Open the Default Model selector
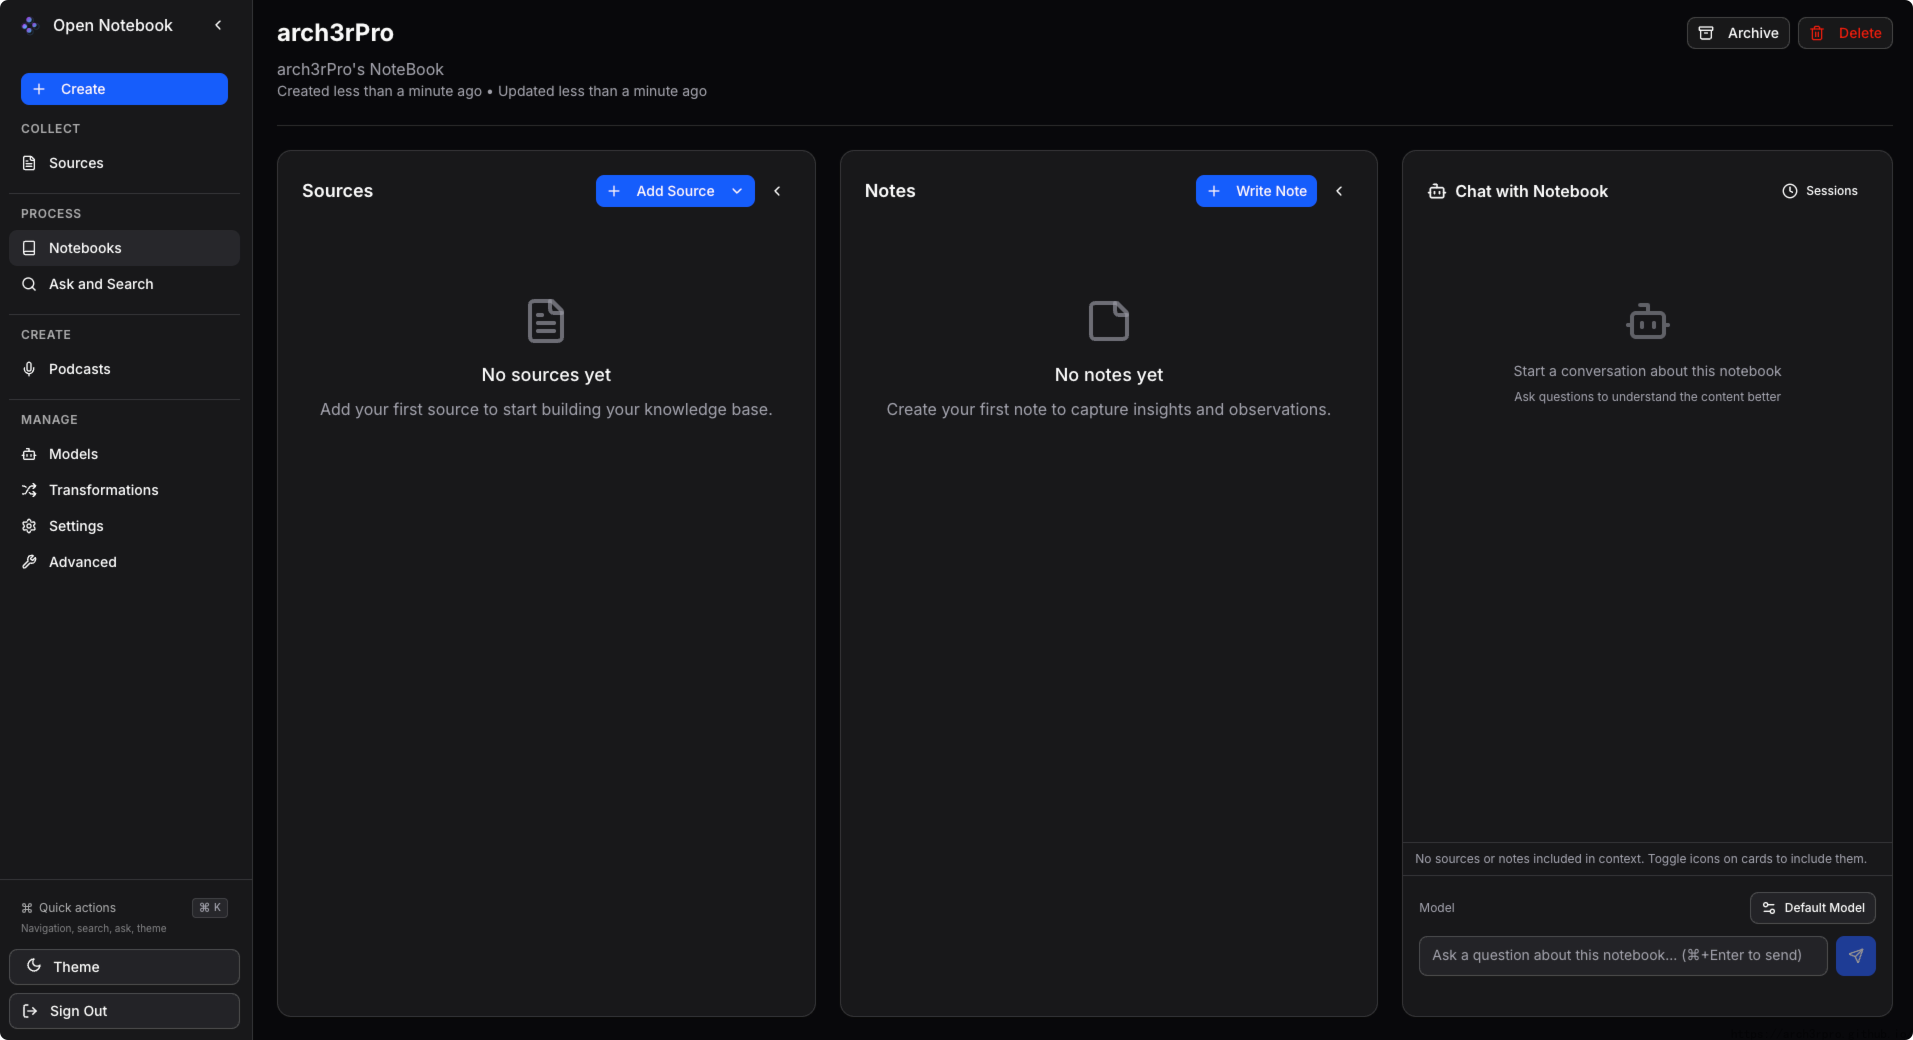This screenshot has height=1040, width=1913. point(1812,908)
